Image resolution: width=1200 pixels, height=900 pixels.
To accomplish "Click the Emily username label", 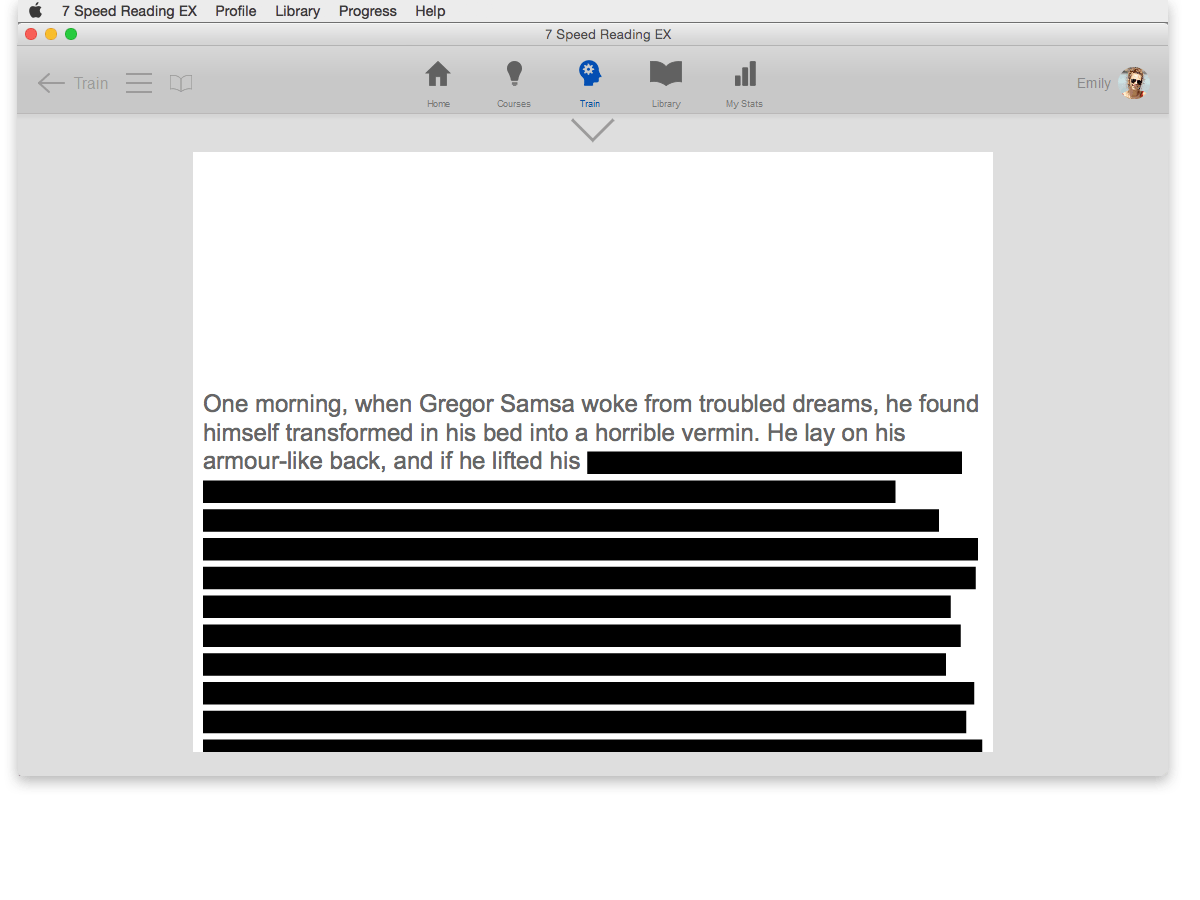I will 1093,83.
